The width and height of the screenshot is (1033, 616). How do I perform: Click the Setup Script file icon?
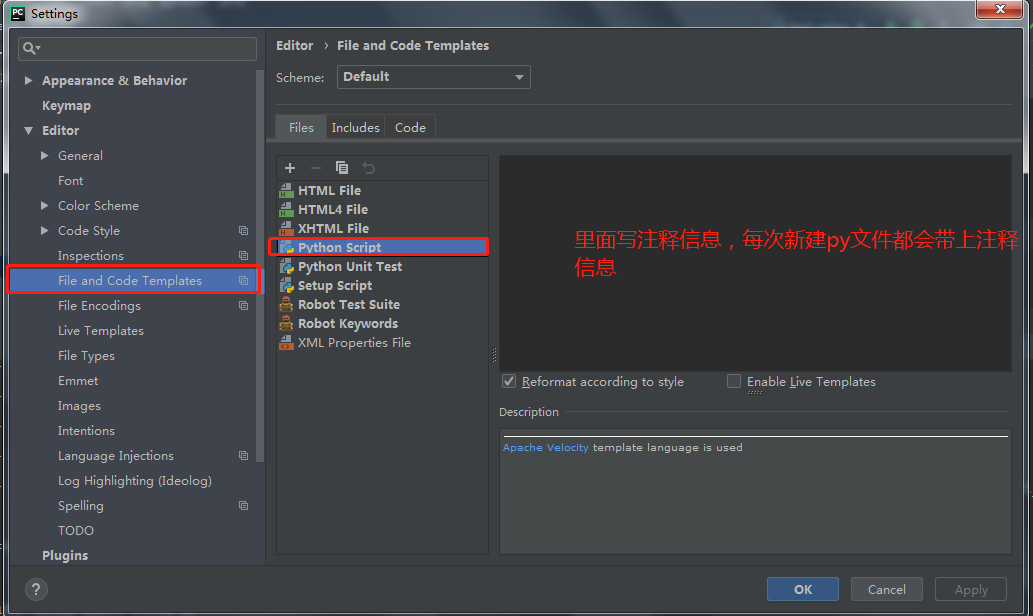286,286
